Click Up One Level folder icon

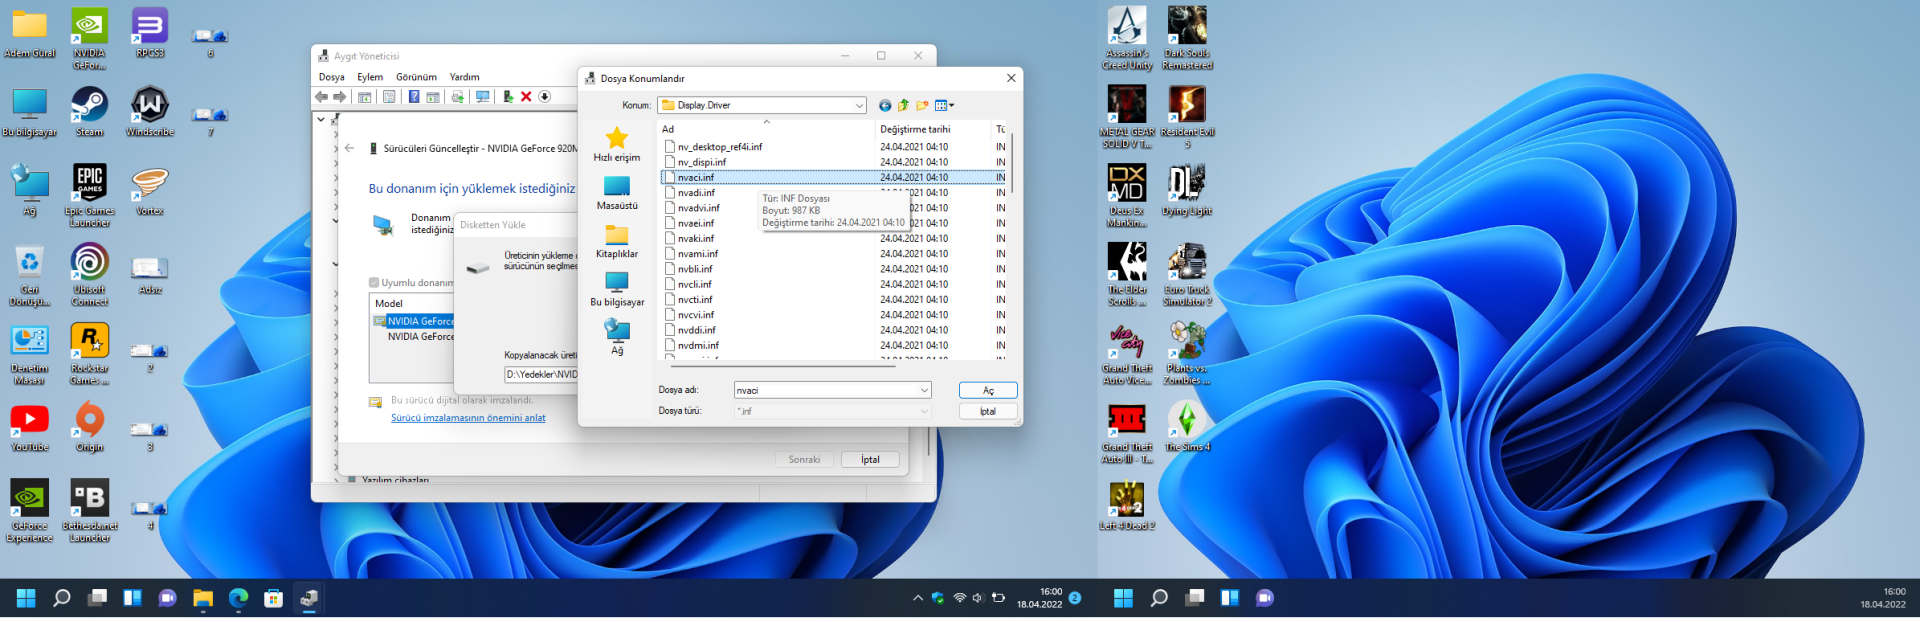click(x=903, y=105)
